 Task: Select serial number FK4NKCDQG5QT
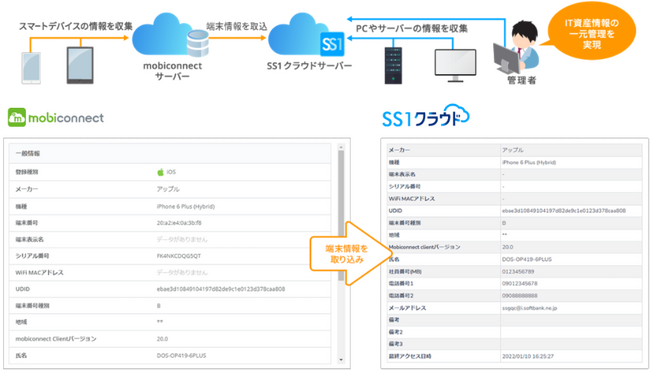179,256
